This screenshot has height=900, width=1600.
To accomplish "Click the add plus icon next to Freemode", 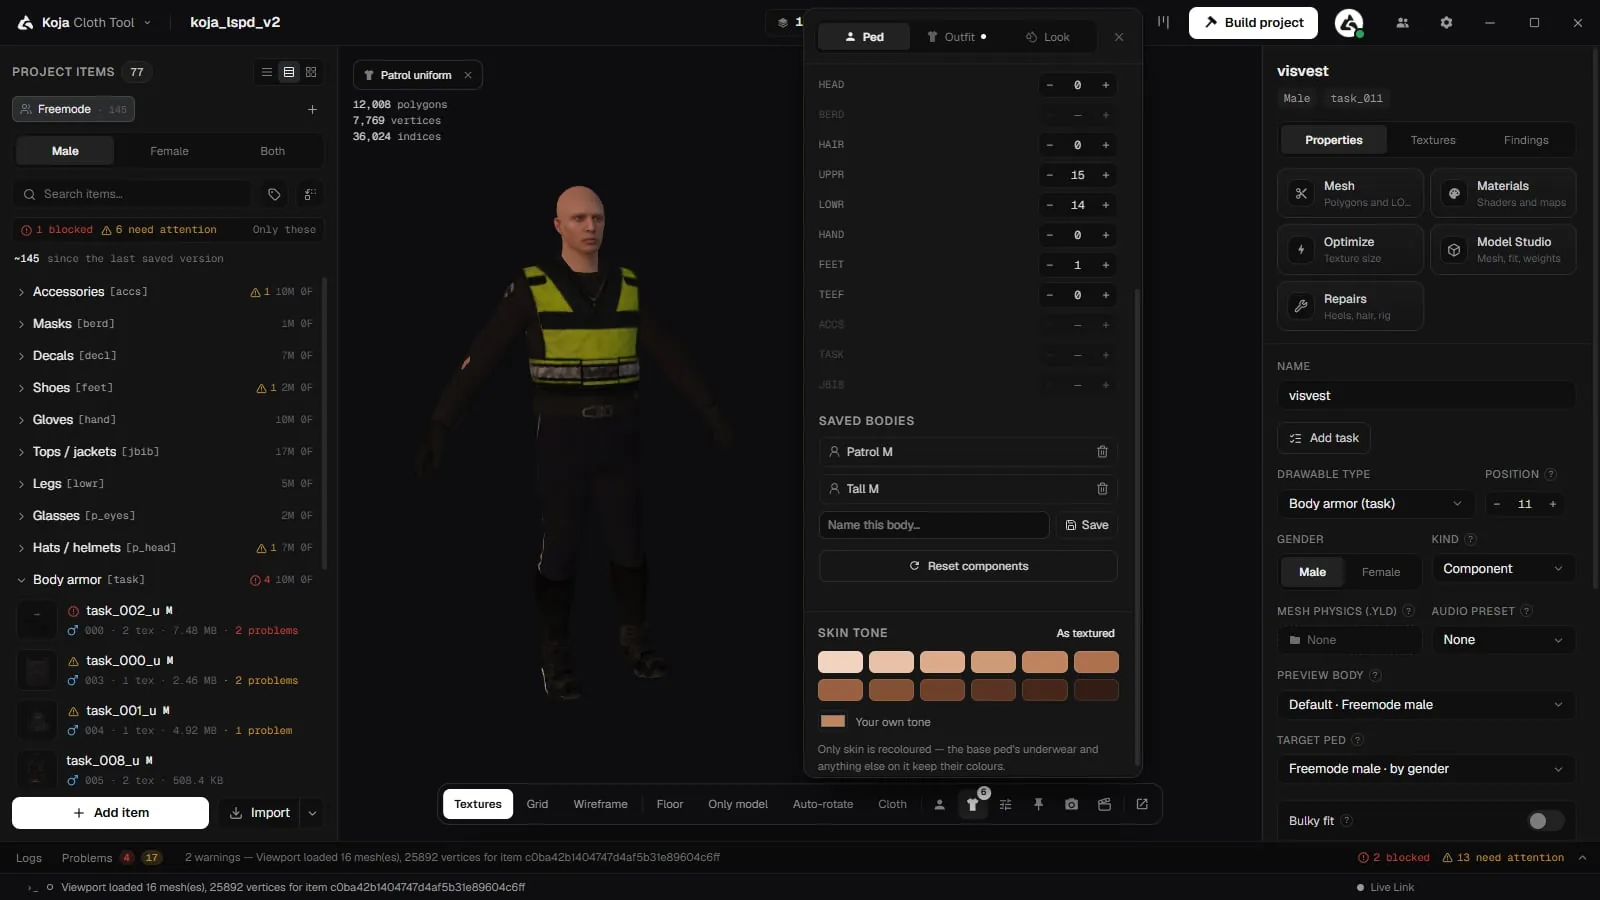I will click(312, 109).
